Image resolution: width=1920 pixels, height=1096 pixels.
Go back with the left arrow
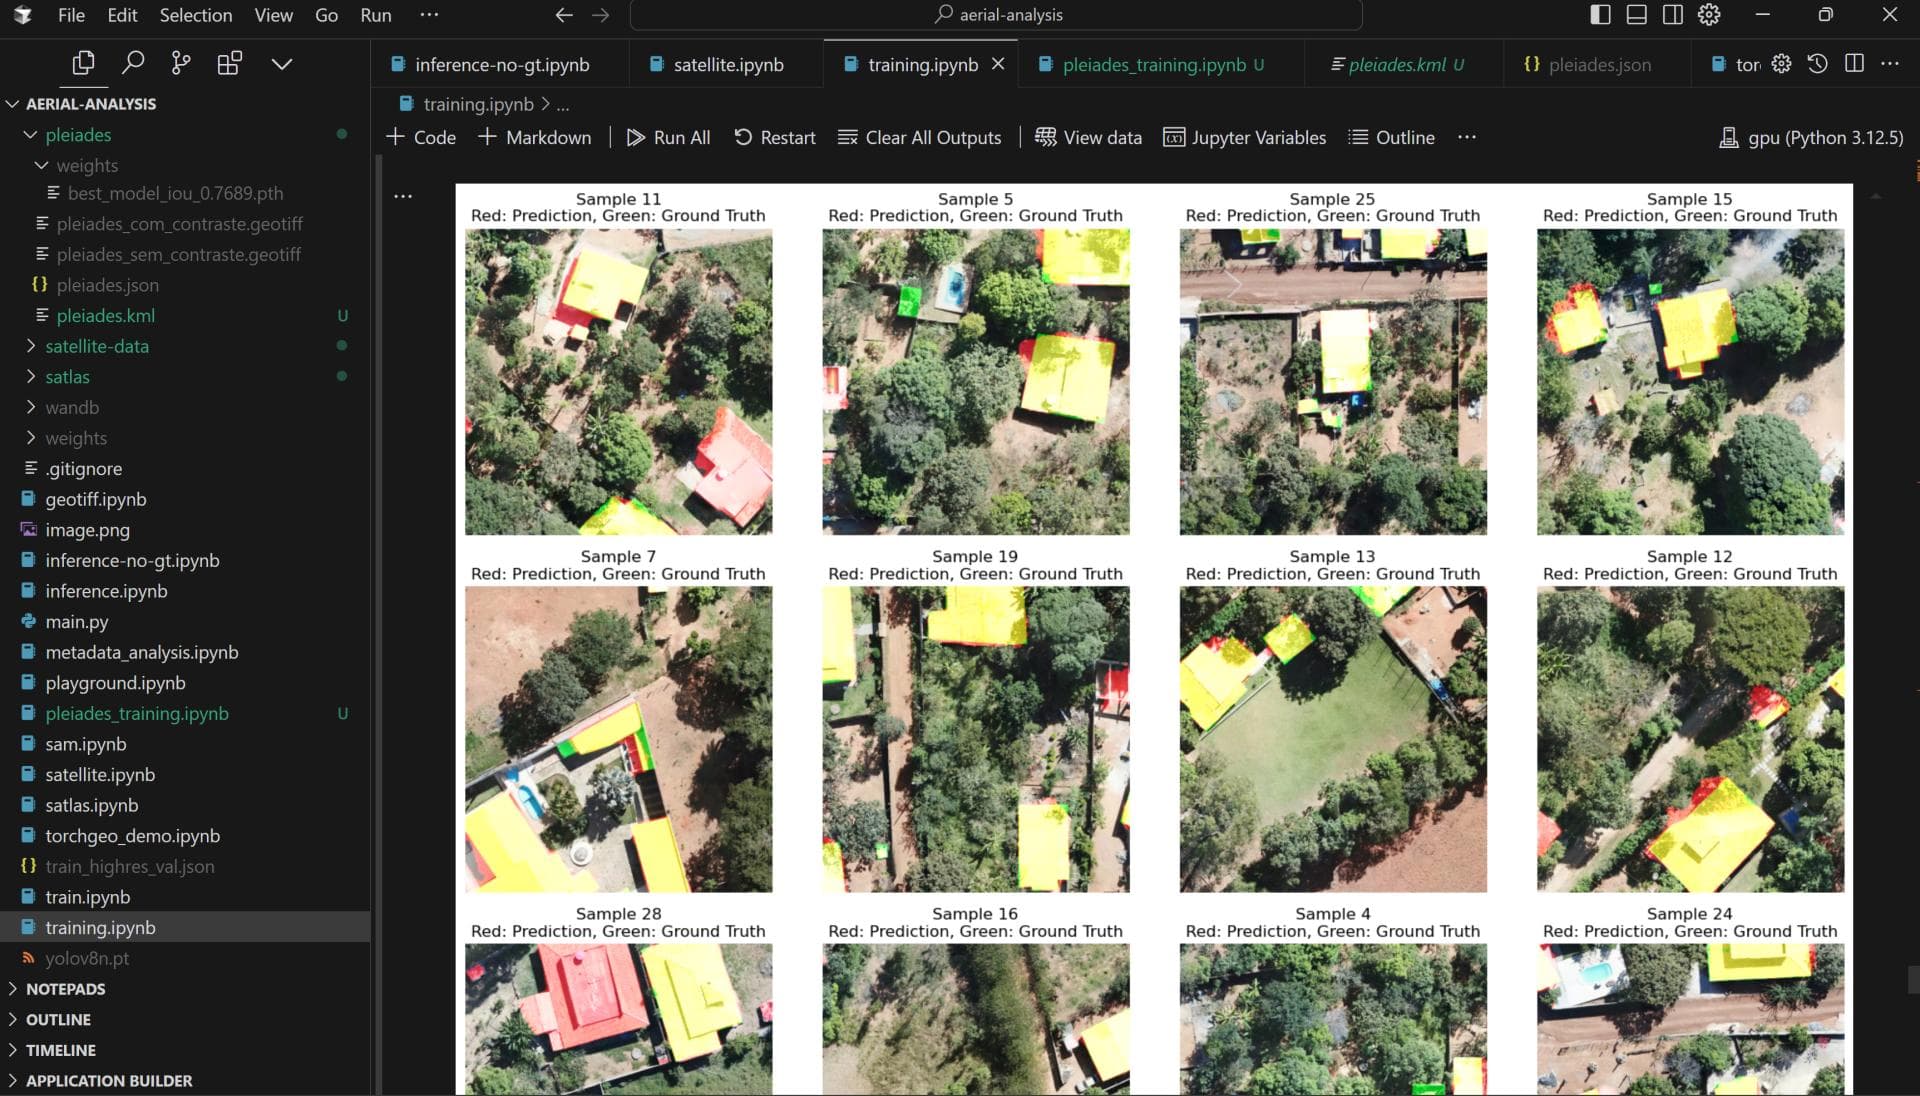tap(564, 15)
